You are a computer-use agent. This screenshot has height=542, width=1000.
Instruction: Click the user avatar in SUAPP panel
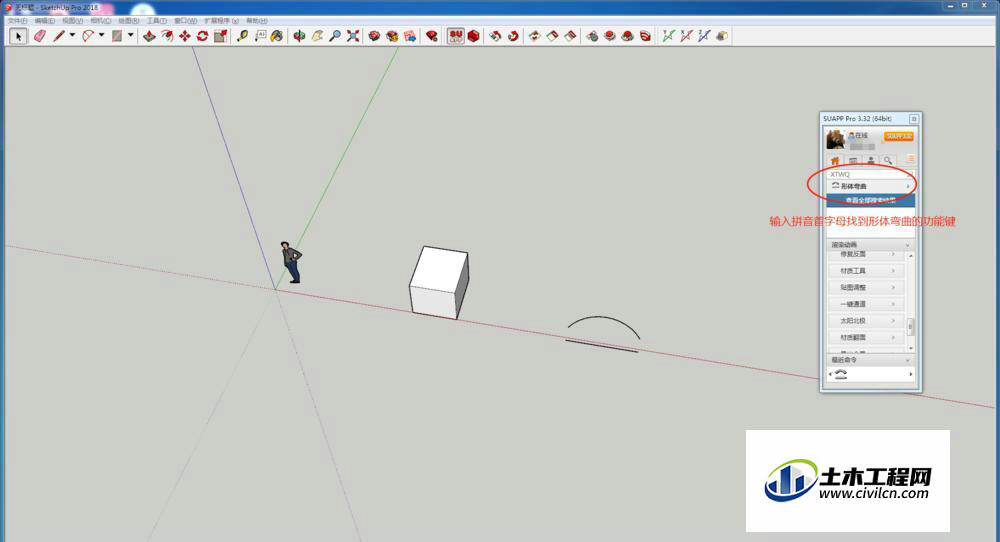[x=835, y=139]
